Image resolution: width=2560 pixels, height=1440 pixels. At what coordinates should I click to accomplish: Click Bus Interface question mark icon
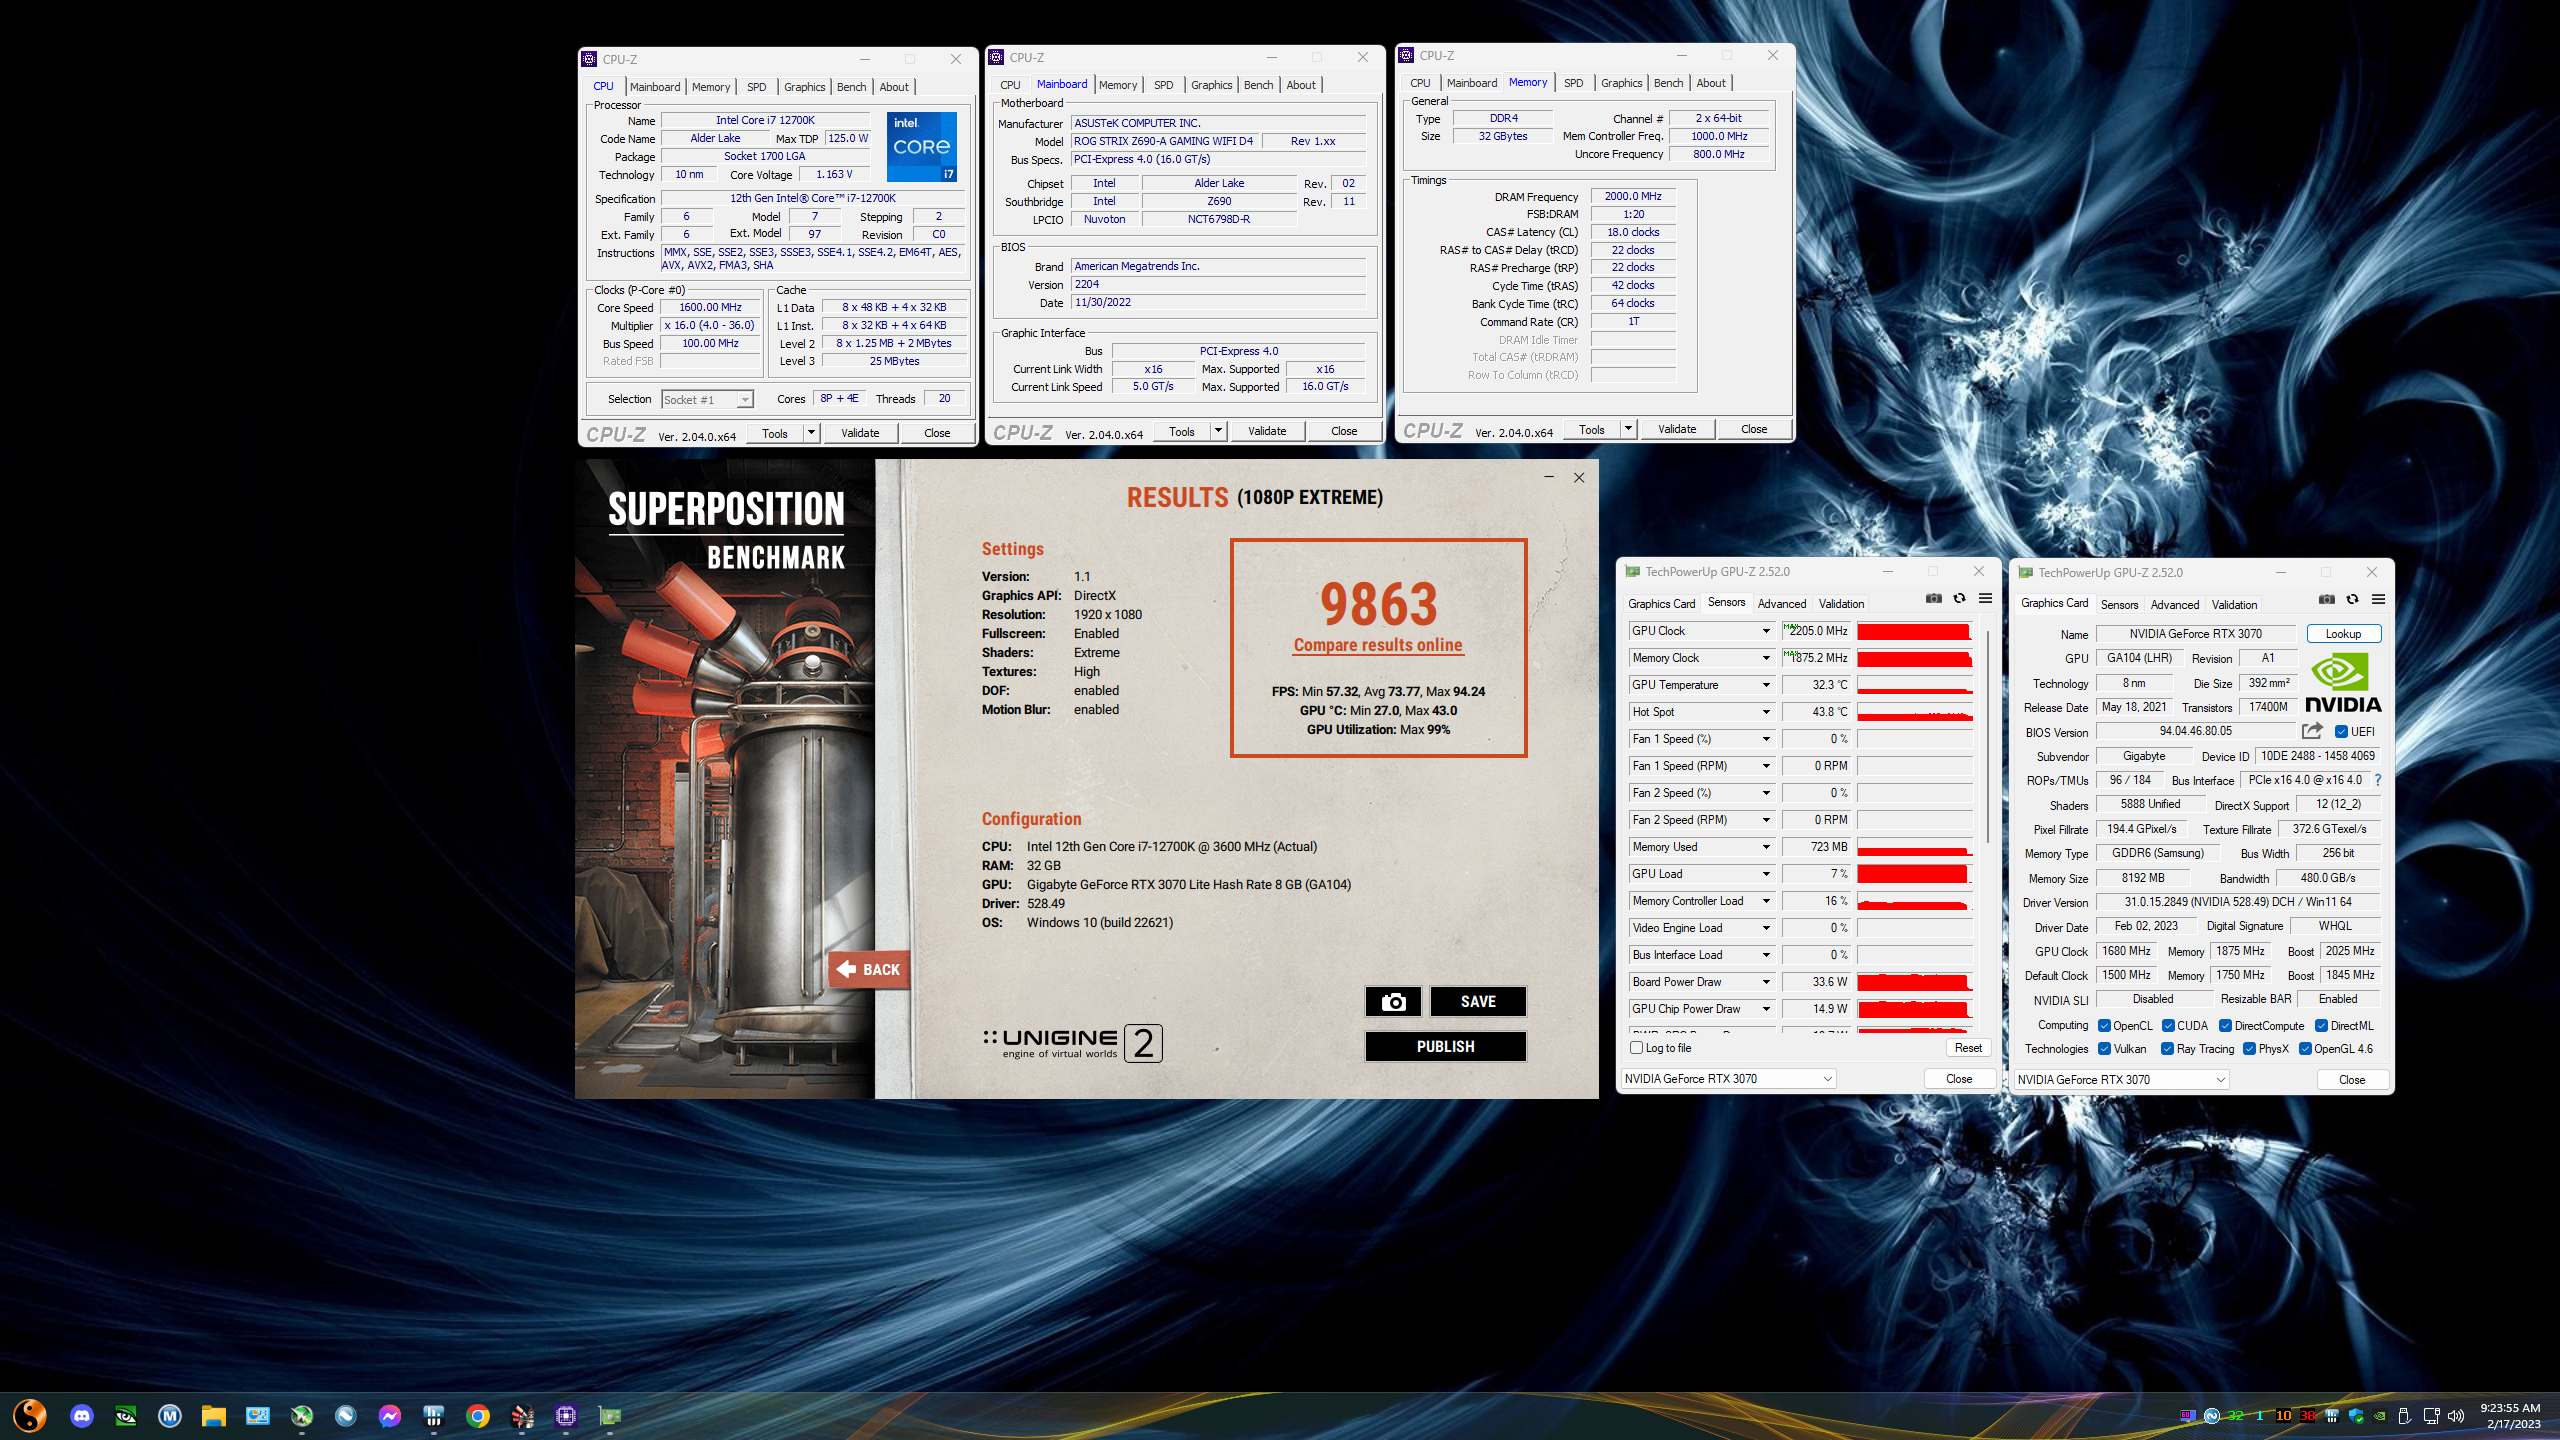point(2378,780)
